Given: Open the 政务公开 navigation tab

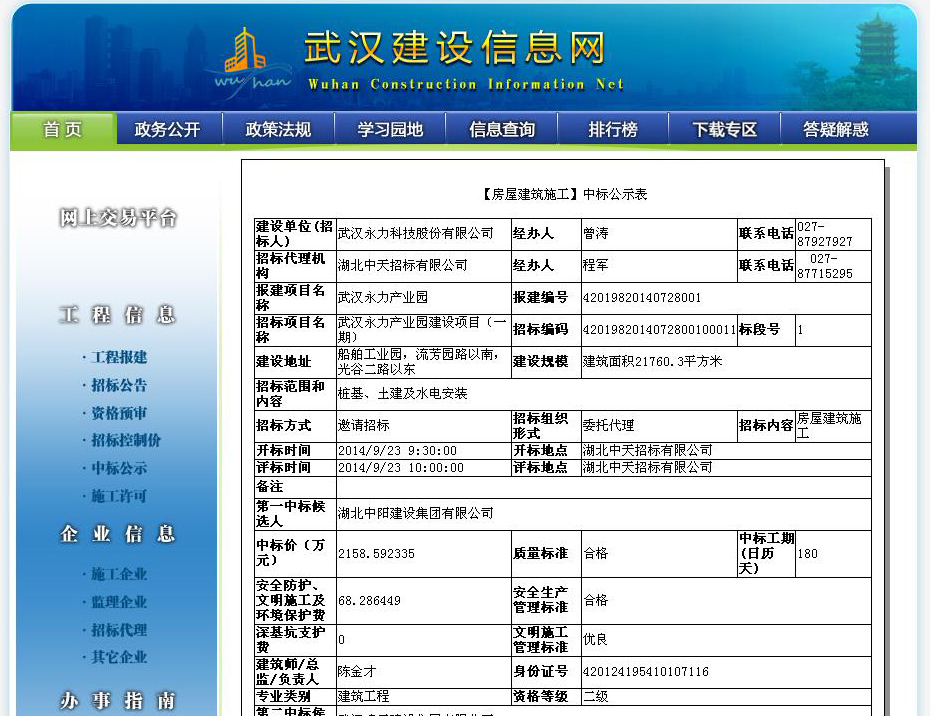Looking at the screenshot, I should coord(167,129).
